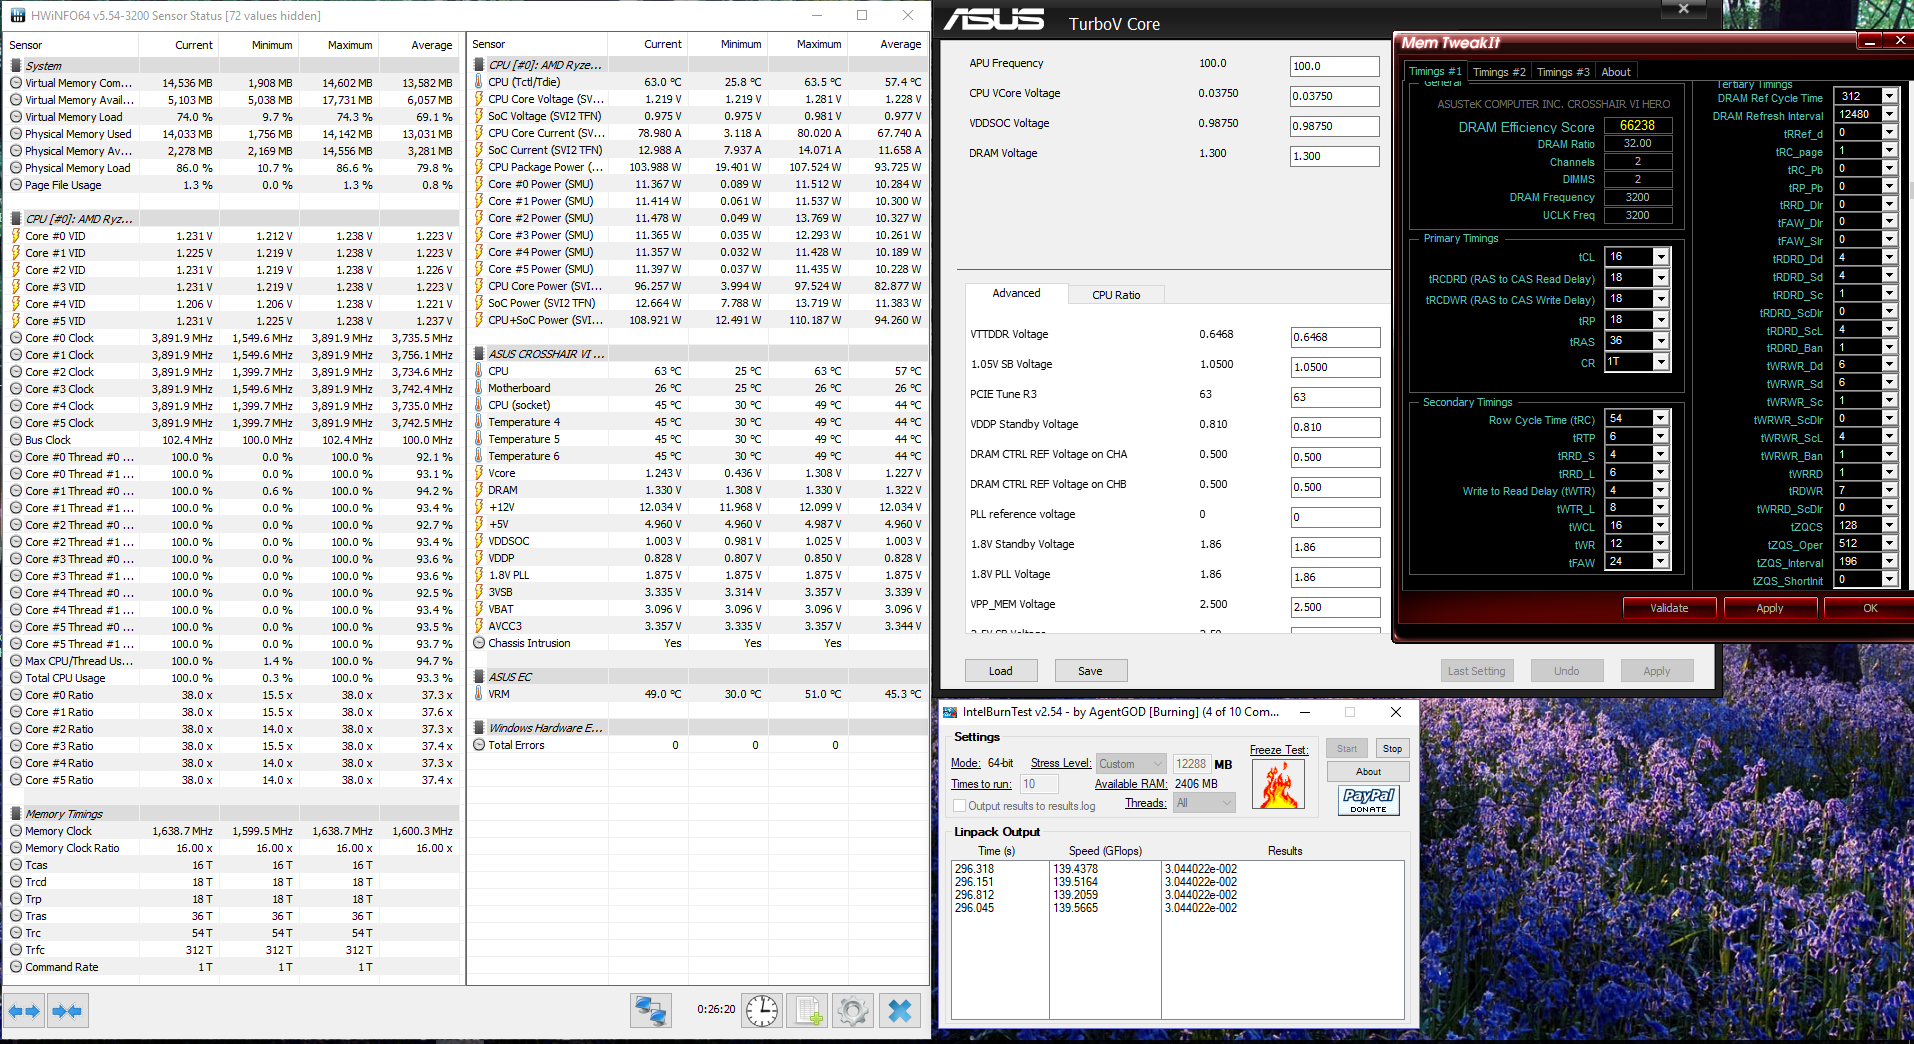The image size is (1914, 1044).
Task: Open the tRCDRD RAS to CAS Read Delay dropdown
Action: [x=1661, y=278]
